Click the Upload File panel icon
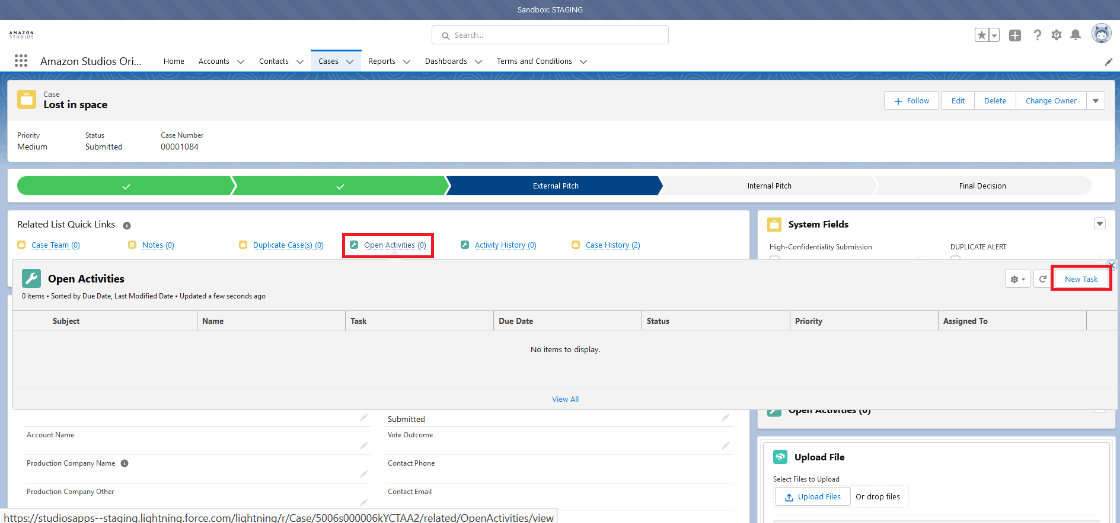The image size is (1120, 523). coord(780,457)
